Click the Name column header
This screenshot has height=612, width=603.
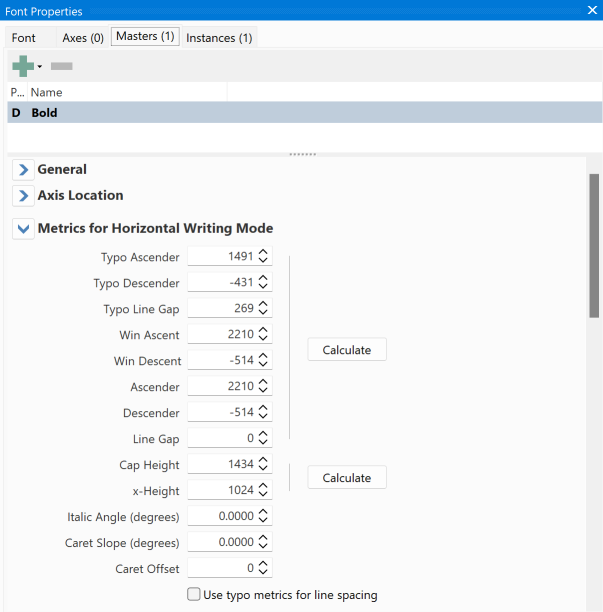coord(47,92)
